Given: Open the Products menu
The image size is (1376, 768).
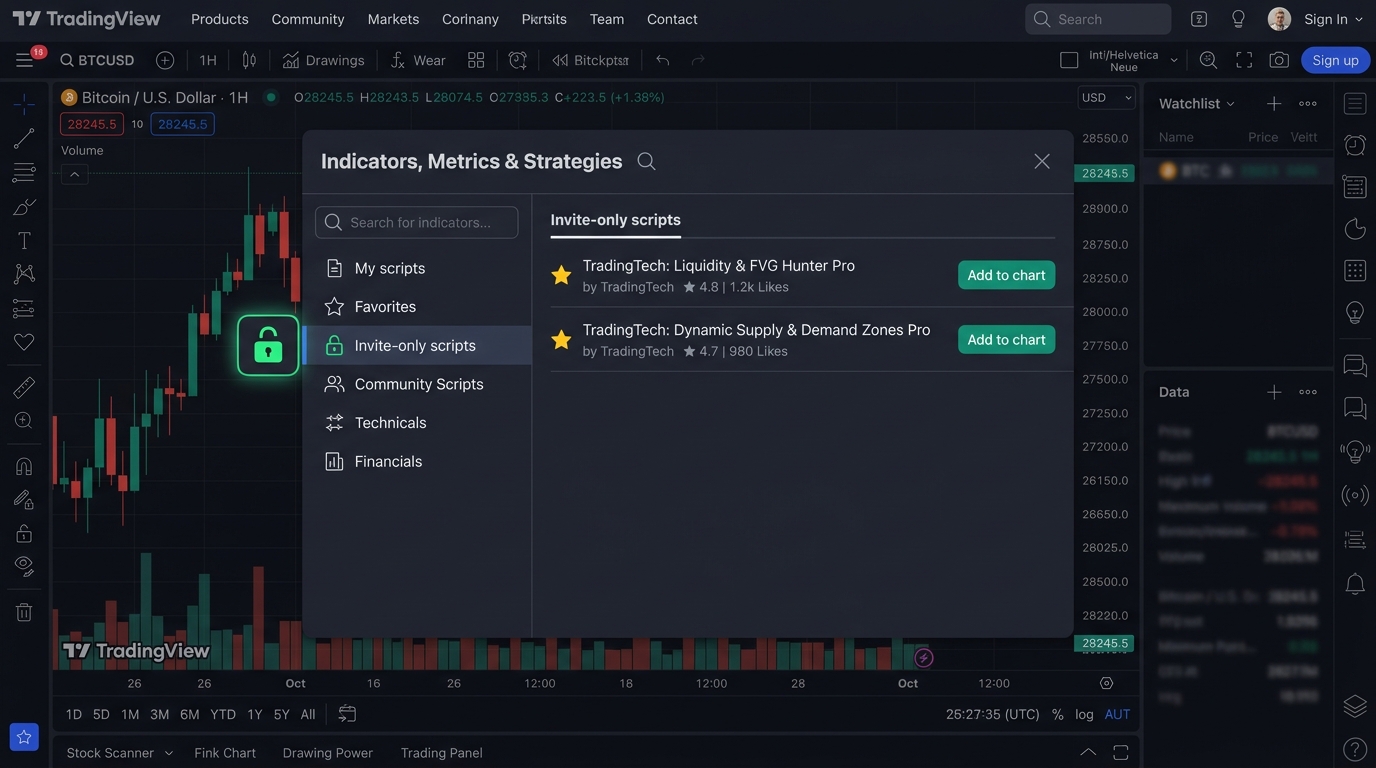Looking at the screenshot, I should coord(220,19).
